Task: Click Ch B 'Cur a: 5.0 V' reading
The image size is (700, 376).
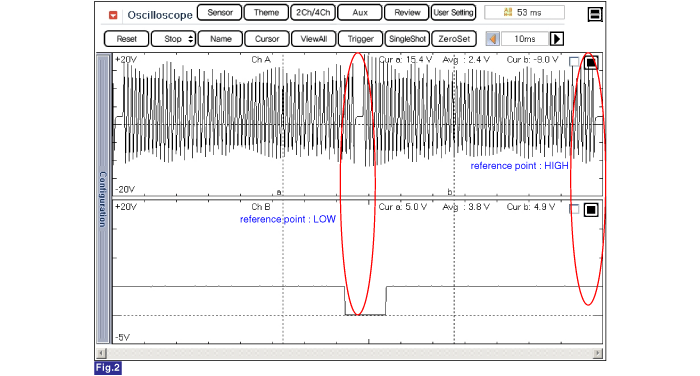Action: coord(403,207)
